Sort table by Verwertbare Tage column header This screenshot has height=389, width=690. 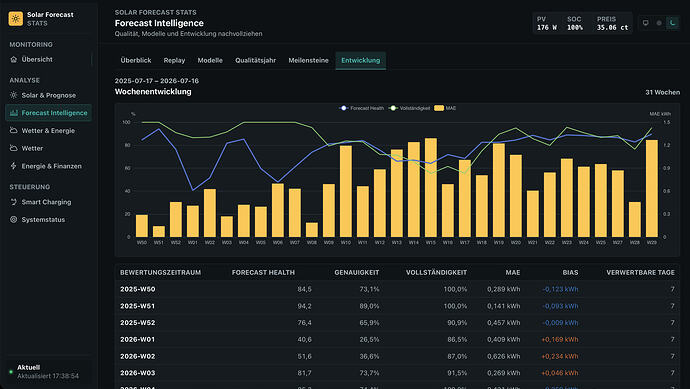[x=640, y=272]
